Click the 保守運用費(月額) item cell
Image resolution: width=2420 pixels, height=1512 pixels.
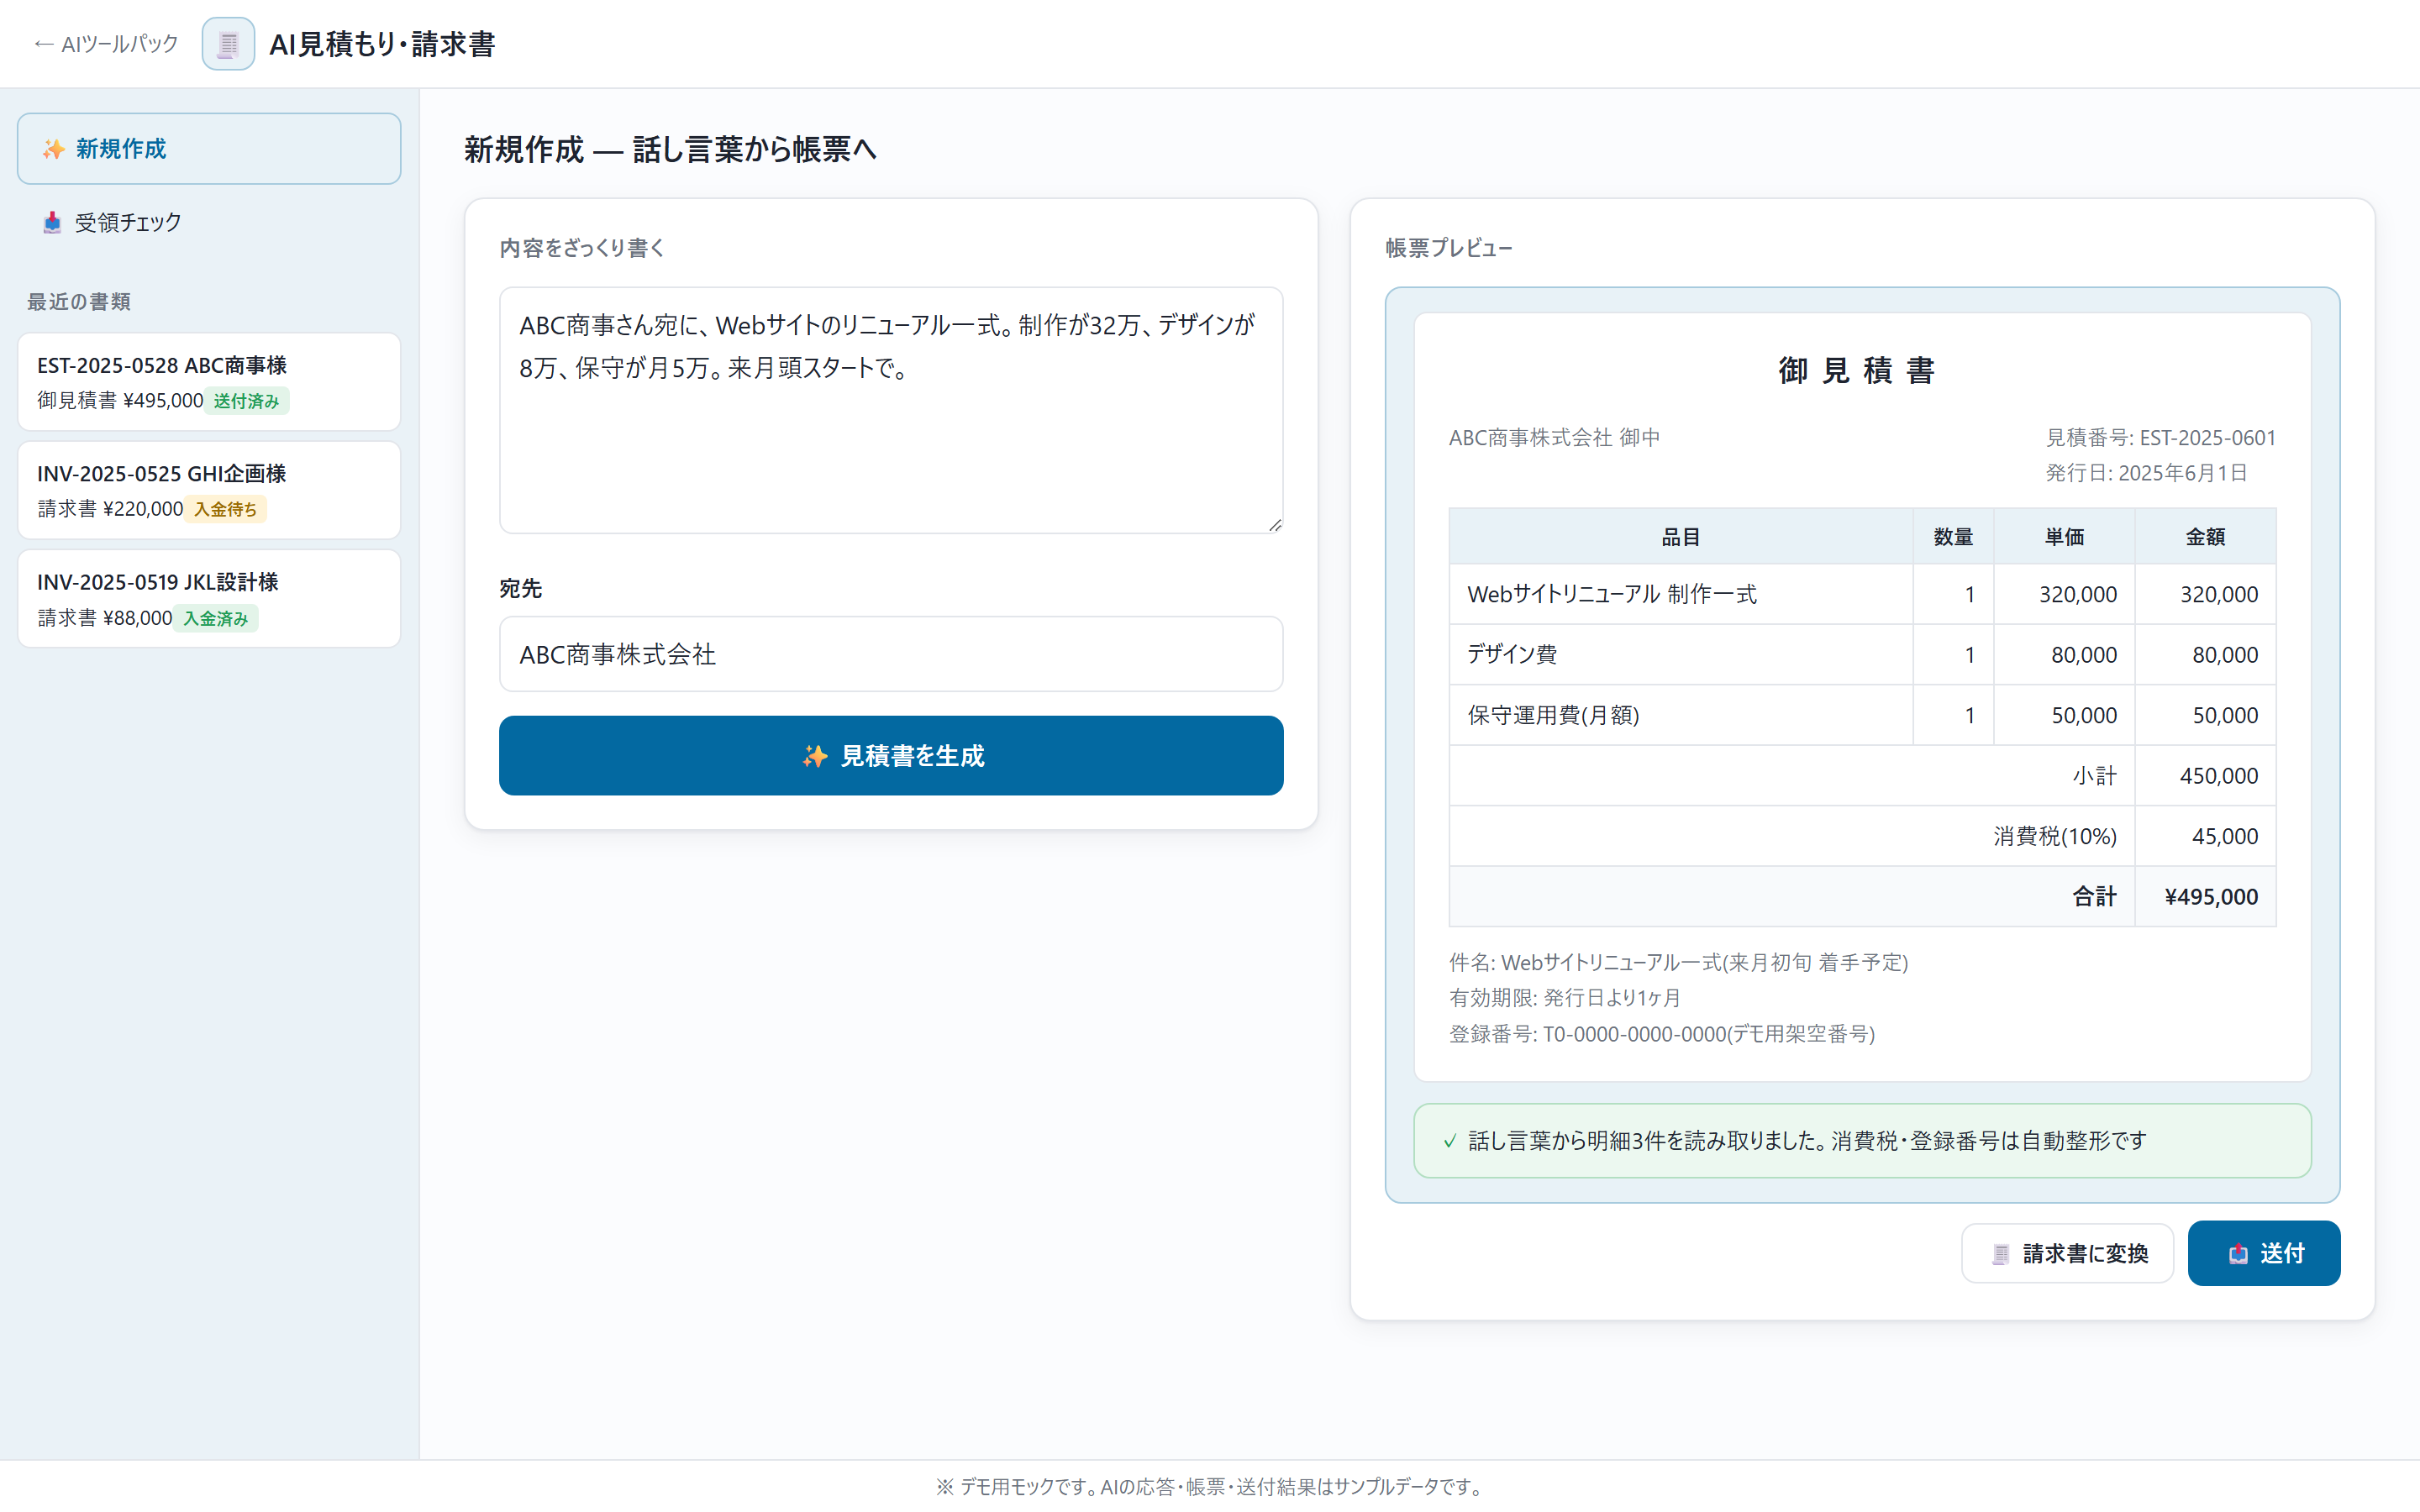point(1680,715)
